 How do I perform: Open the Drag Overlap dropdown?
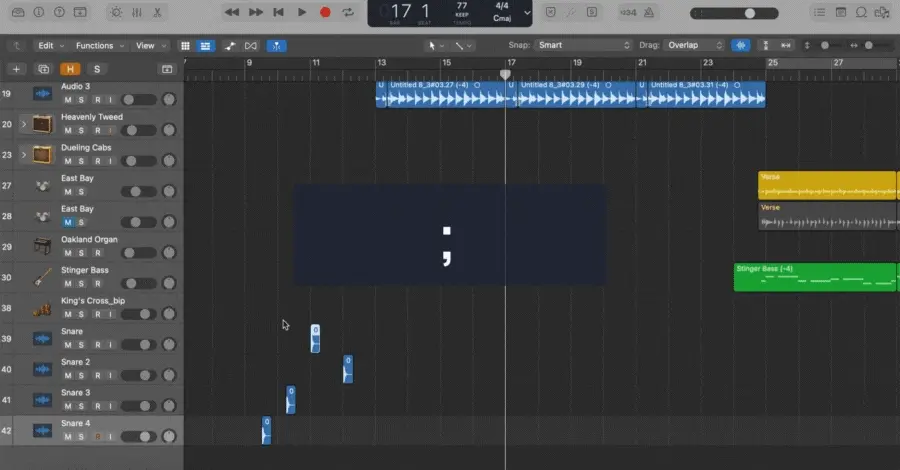click(694, 45)
